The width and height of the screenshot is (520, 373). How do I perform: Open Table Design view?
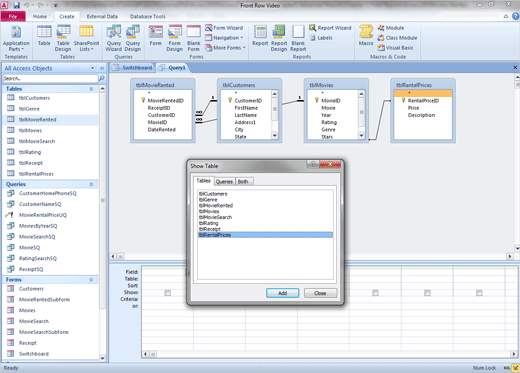coord(63,39)
